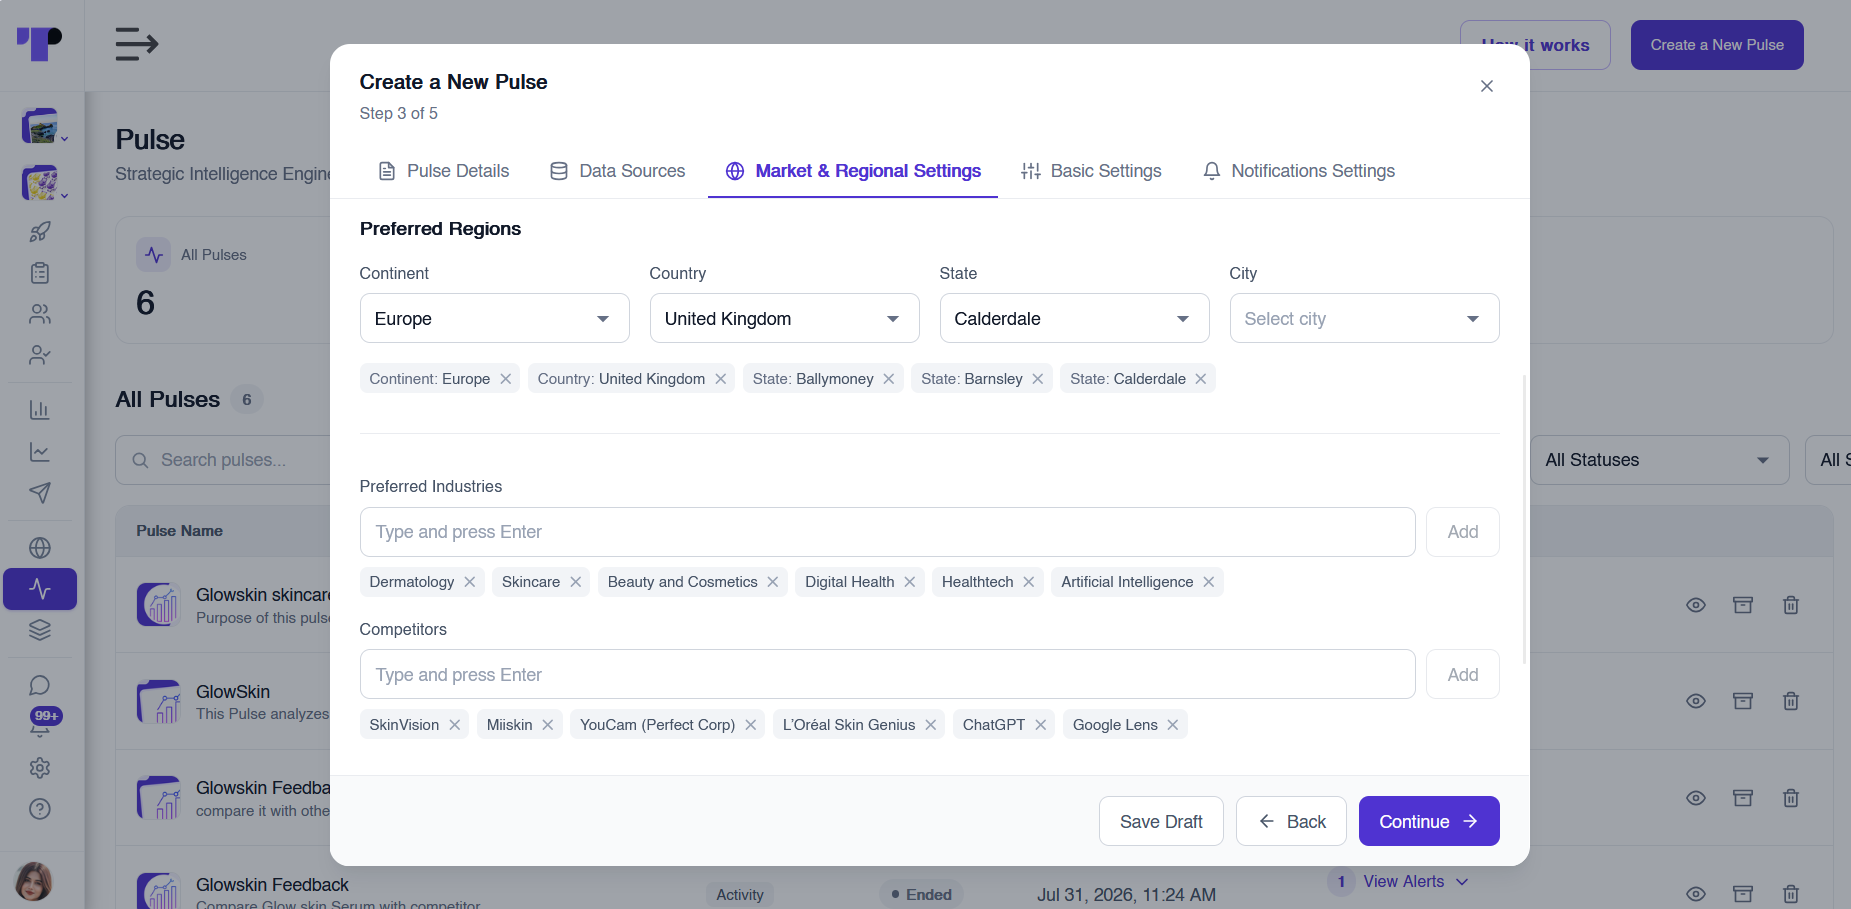The height and width of the screenshot is (909, 1851).
Task: Click the rocket icon in the sidebar
Action: pos(40,232)
